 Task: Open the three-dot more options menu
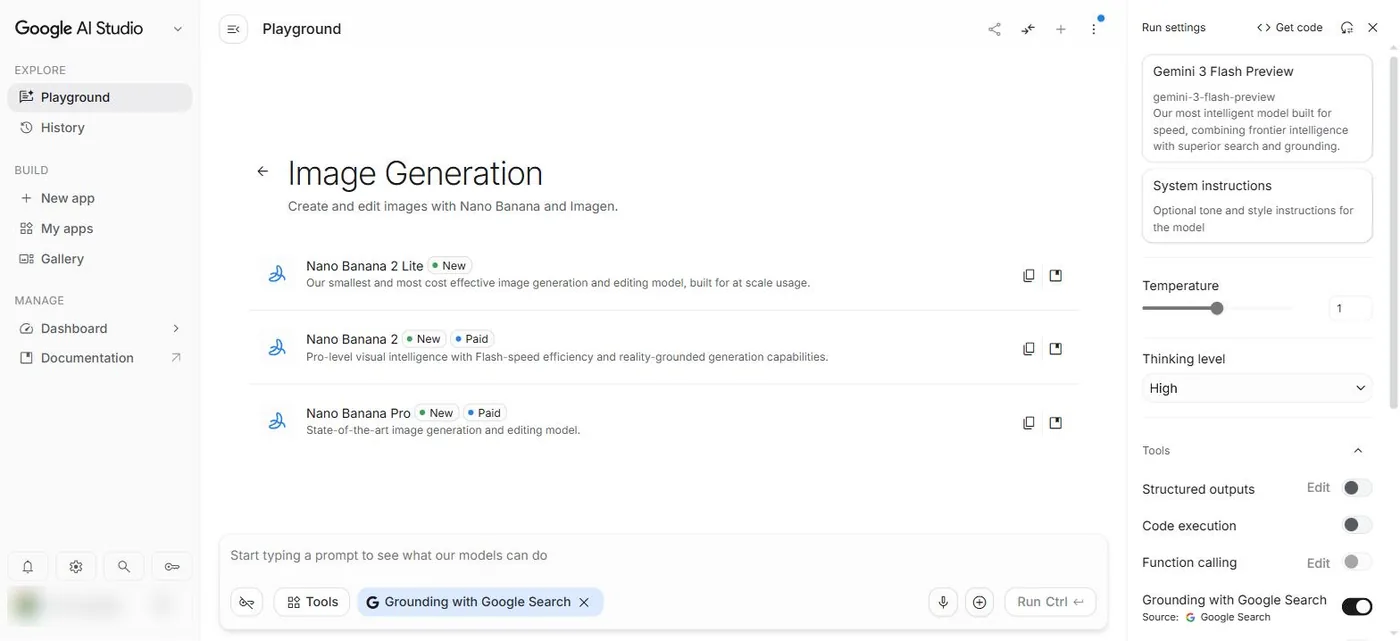[1094, 29]
